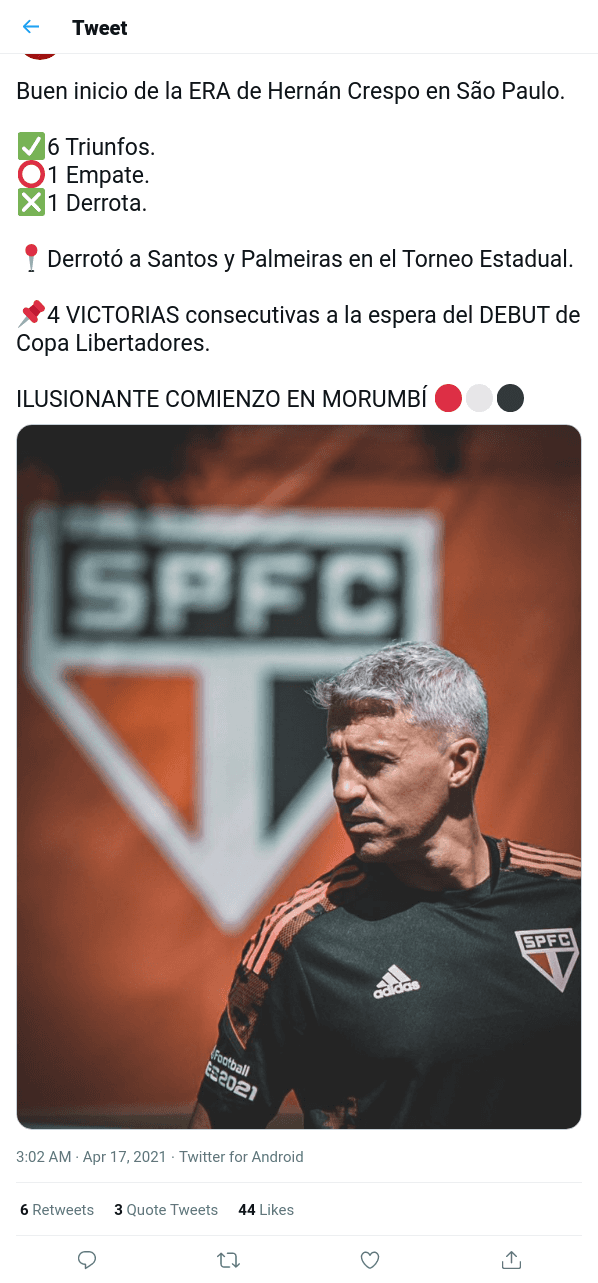Click the reply speech bubble icon
The image size is (598, 1283).
(87, 1259)
